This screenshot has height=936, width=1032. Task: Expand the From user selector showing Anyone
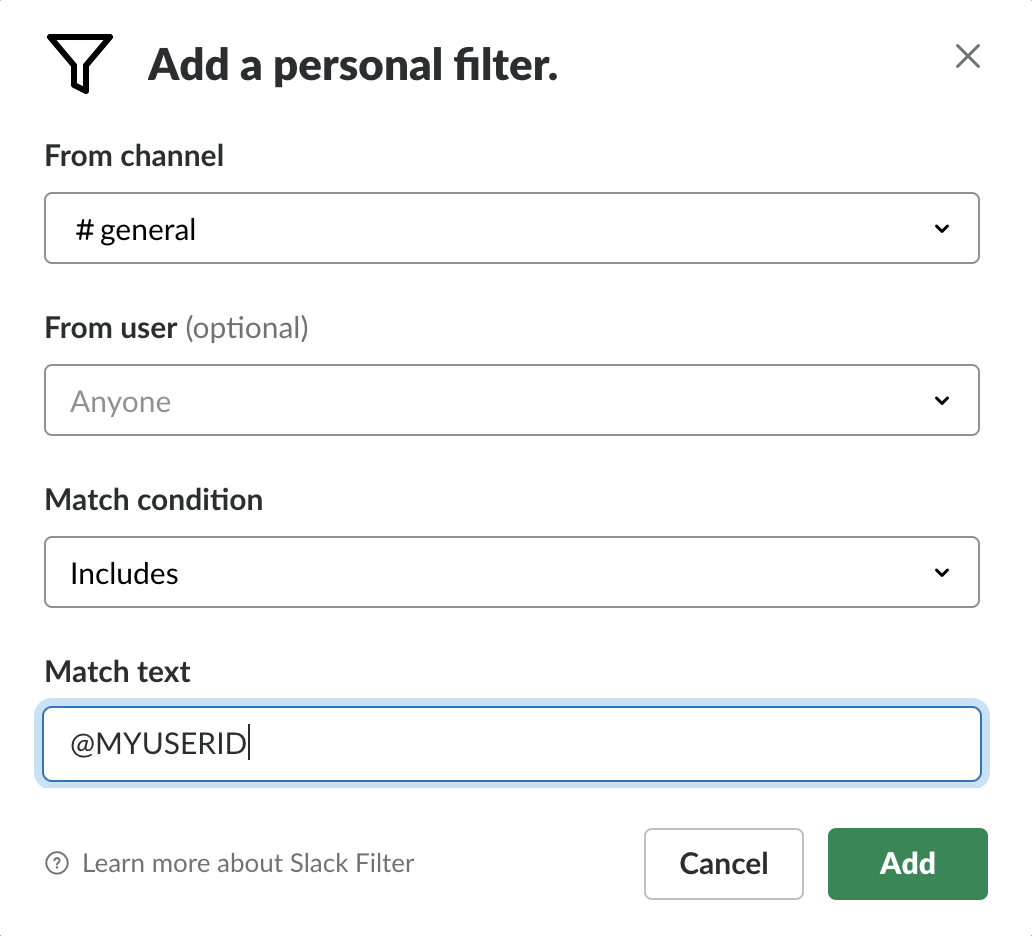point(512,400)
